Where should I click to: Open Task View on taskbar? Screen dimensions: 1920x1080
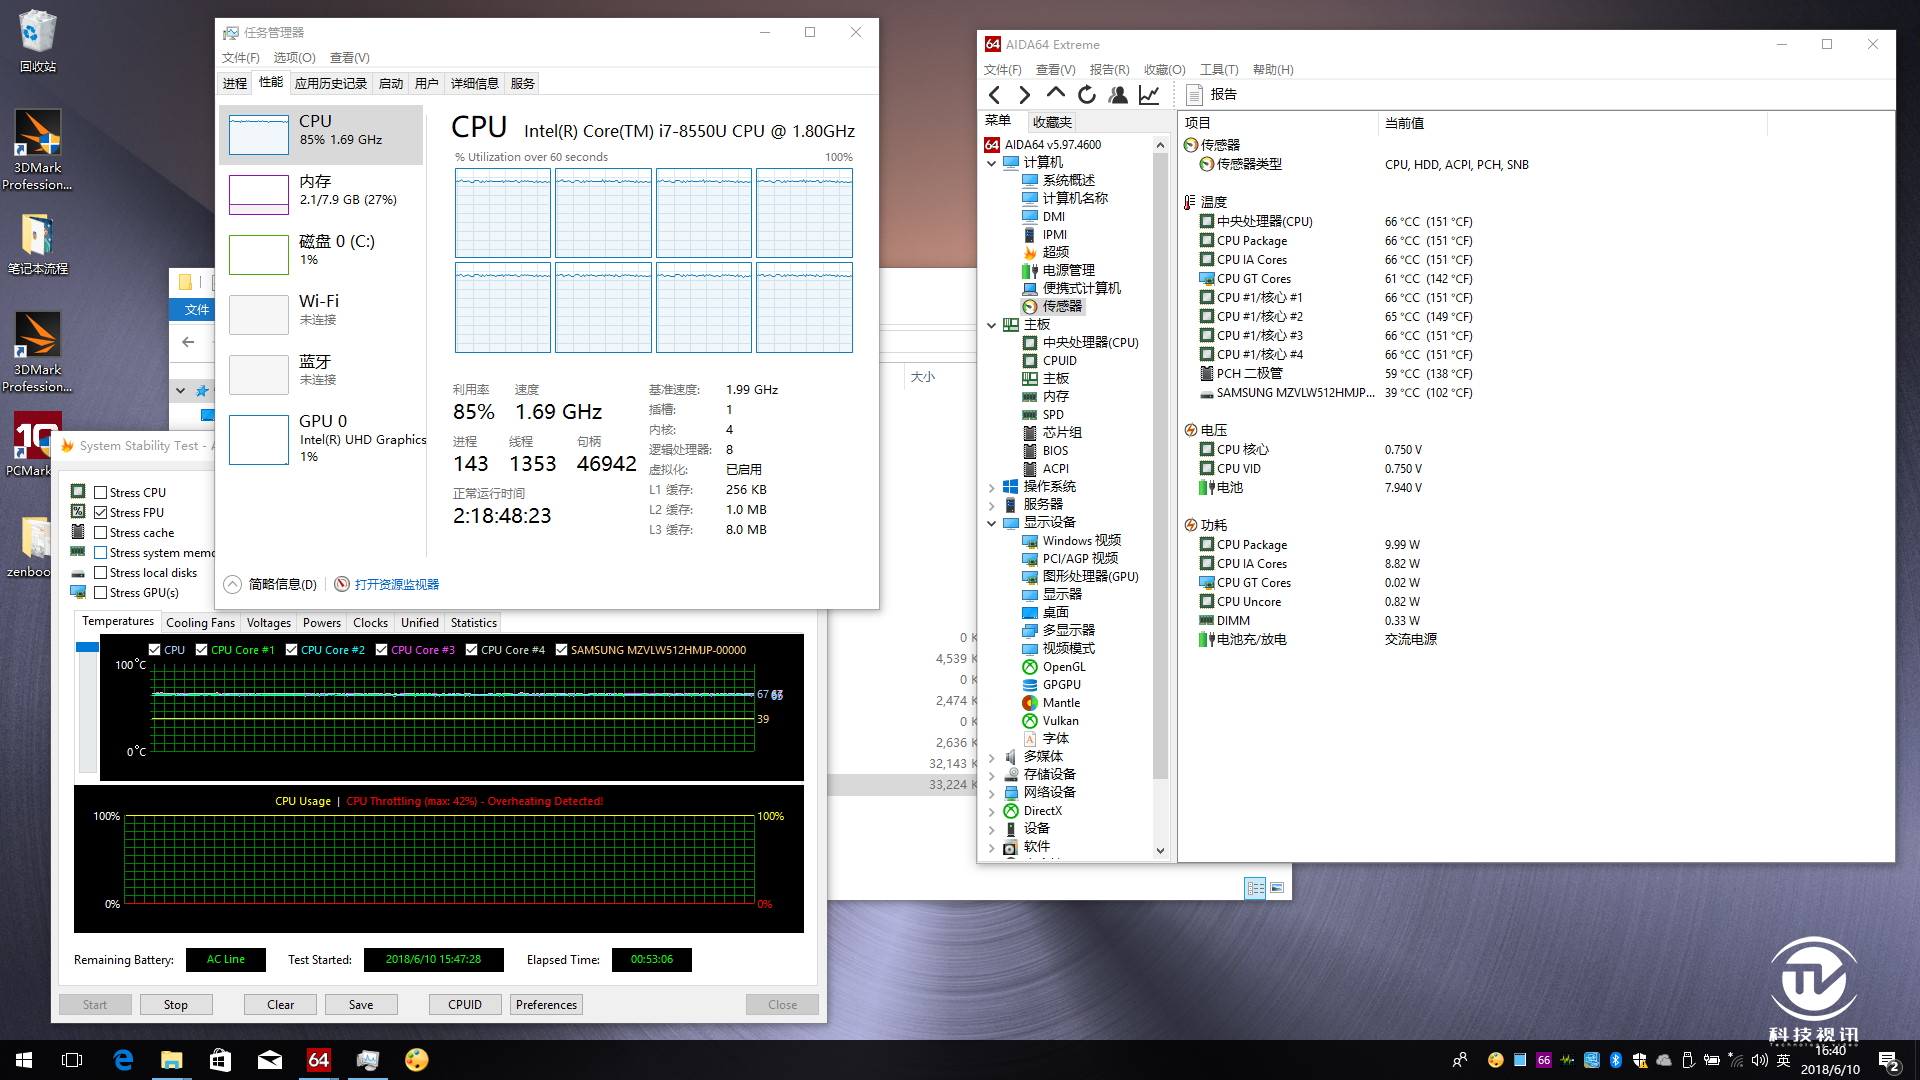pyautogui.click(x=72, y=1060)
